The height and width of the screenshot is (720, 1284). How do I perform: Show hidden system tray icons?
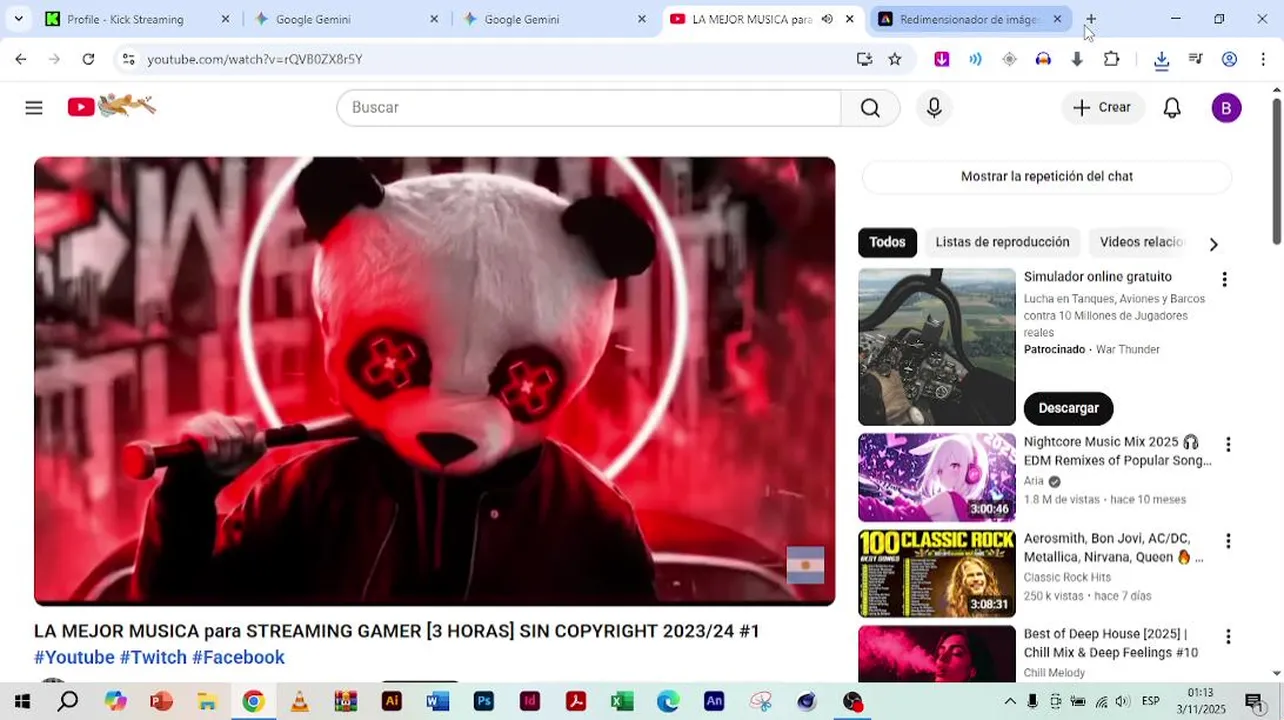click(x=1010, y=701)
